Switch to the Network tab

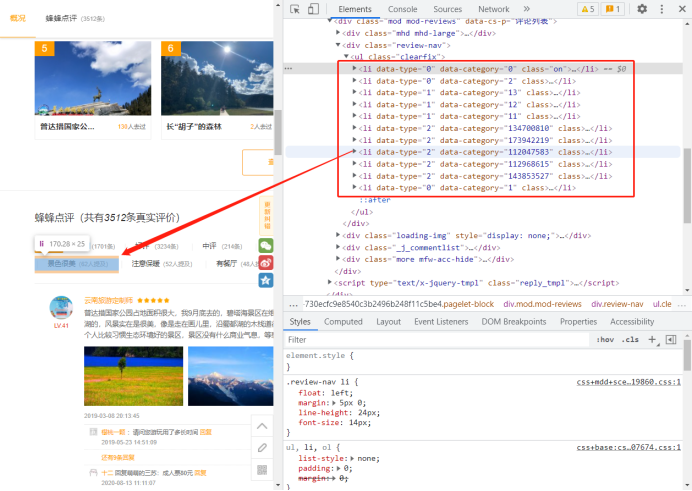coord(493,9)
